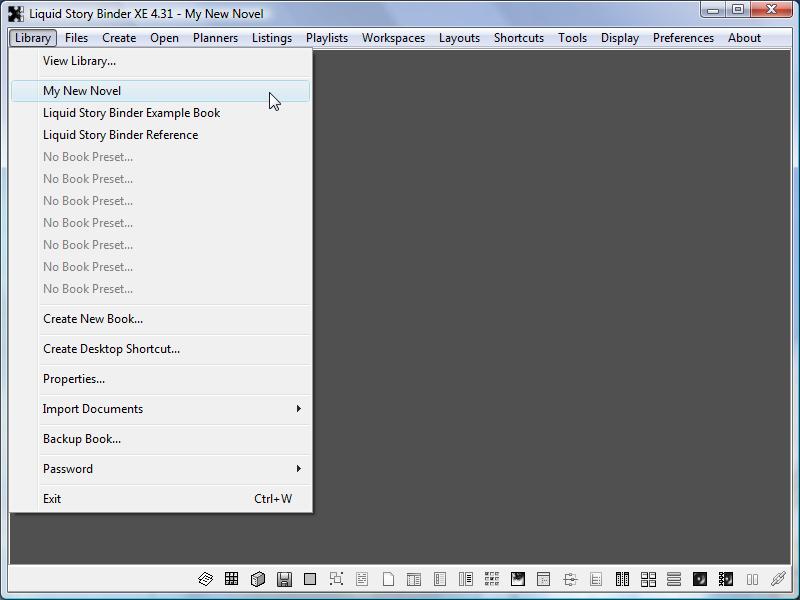The width and height of the screenshot is (800, 600).
Task: Click the four-squares tile icon in toolbar
Action: 648,579
